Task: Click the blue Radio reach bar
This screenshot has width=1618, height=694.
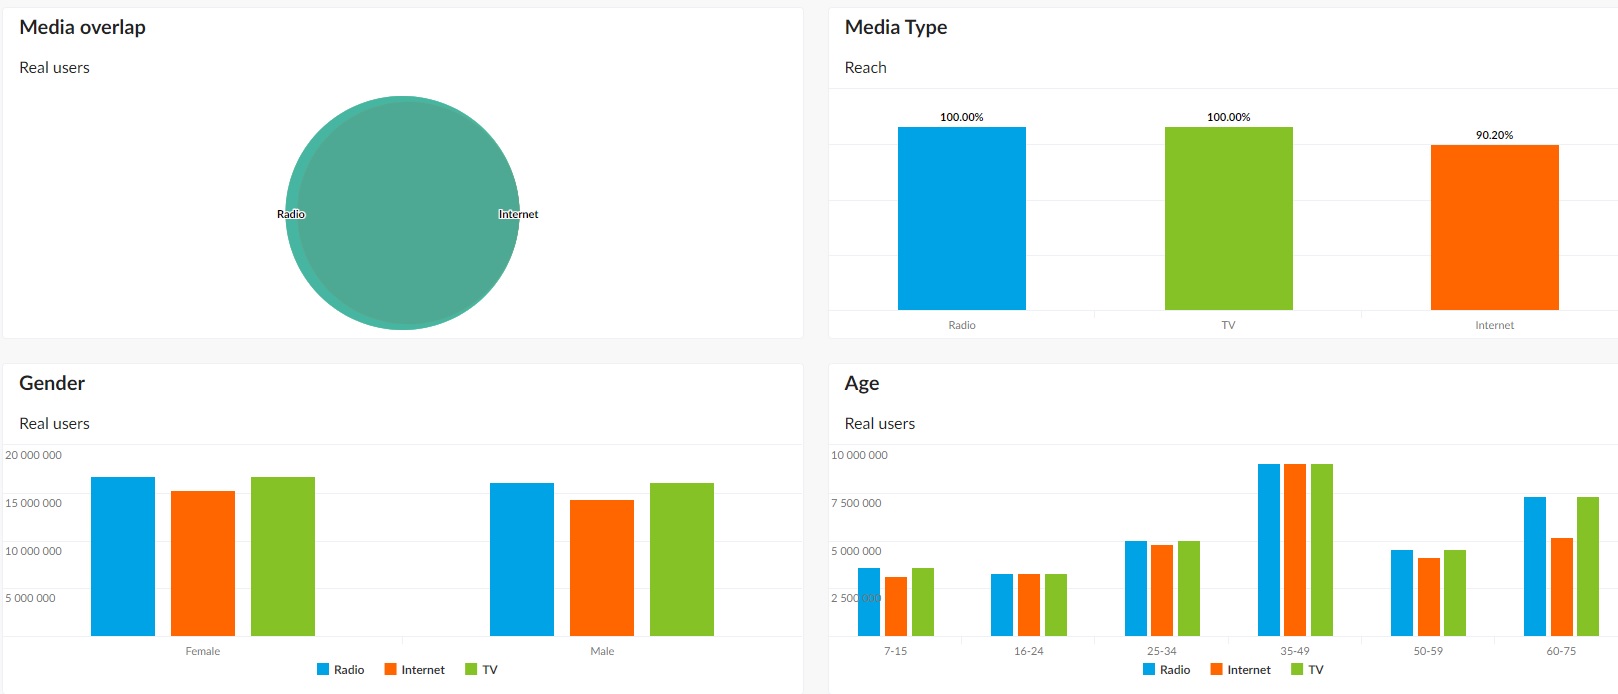Action: pos(961,218)
